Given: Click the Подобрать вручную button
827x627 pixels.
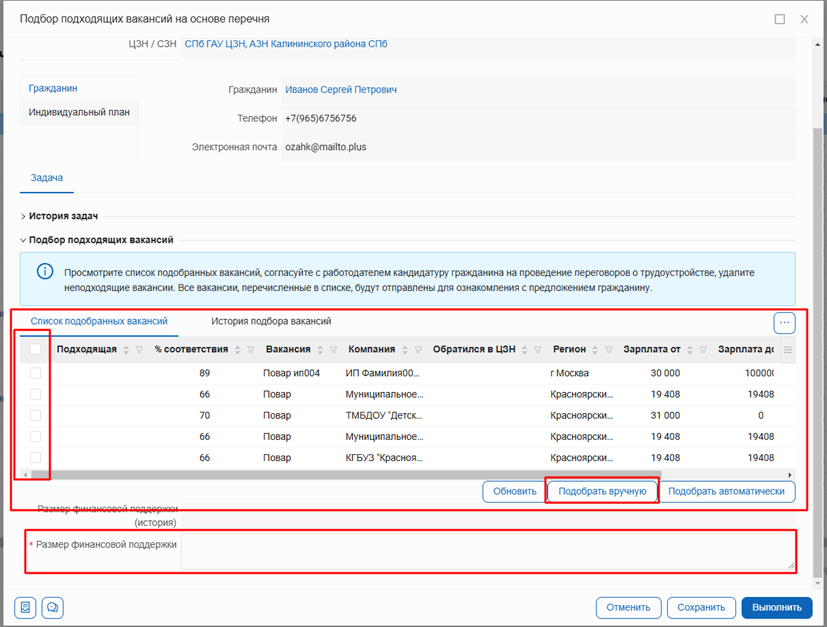Looking at the screenshot, I should (x=602, y=491).
